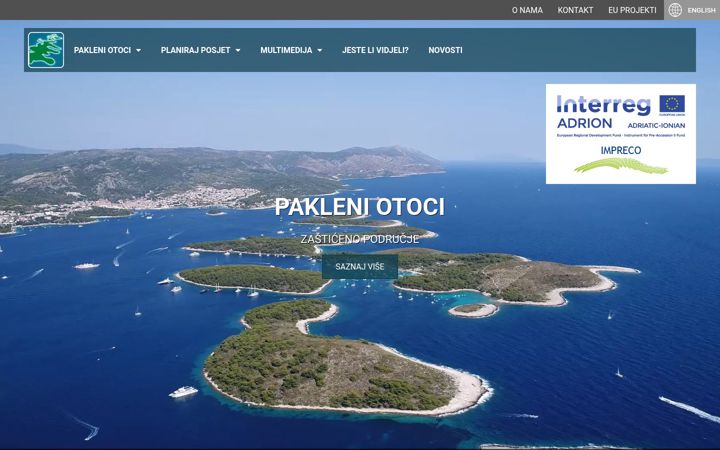The width and height of the screenshot is (720, 450).
Task: Click the IMPRECO logo in the banner
Action: [x=621, y=159]
